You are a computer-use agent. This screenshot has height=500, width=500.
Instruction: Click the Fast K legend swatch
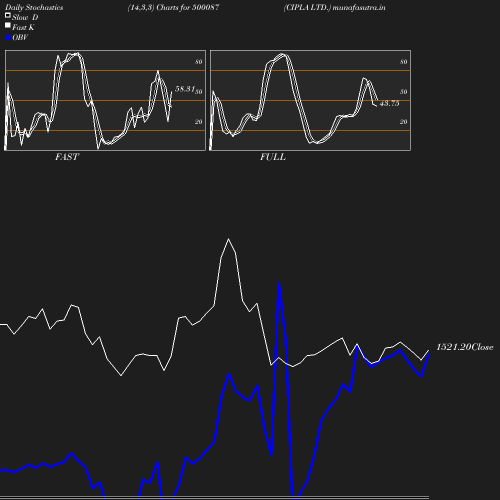tap(8, 25)
